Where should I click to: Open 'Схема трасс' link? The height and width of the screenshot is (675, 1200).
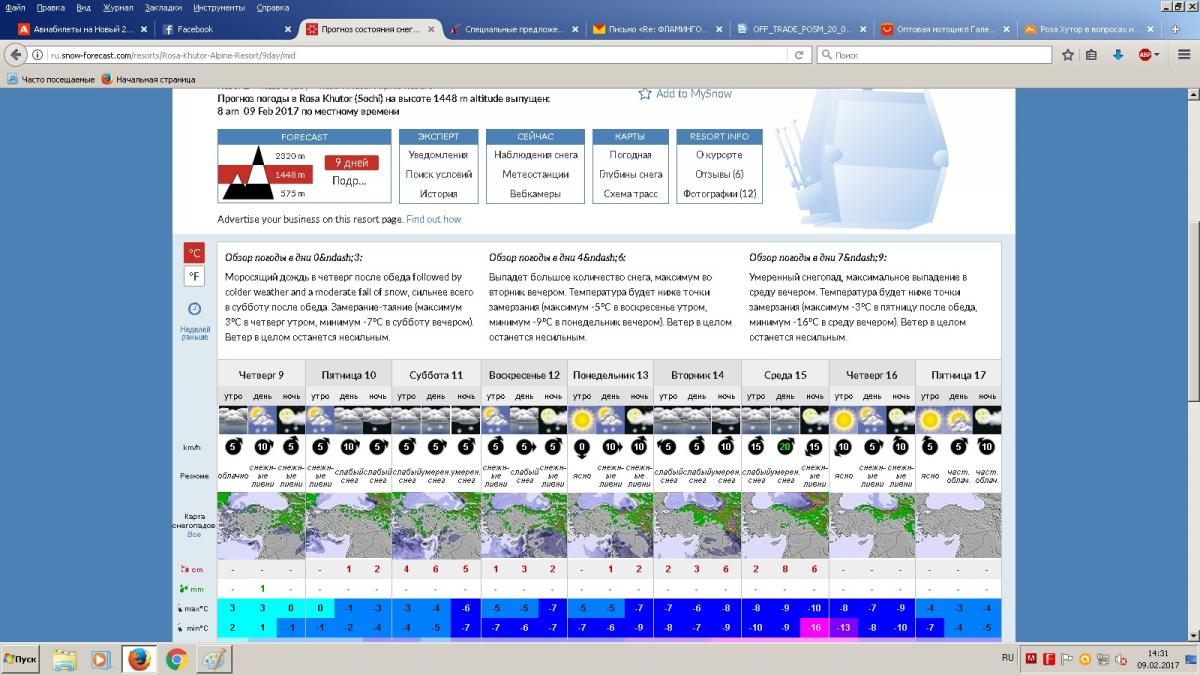pos(630,193)
